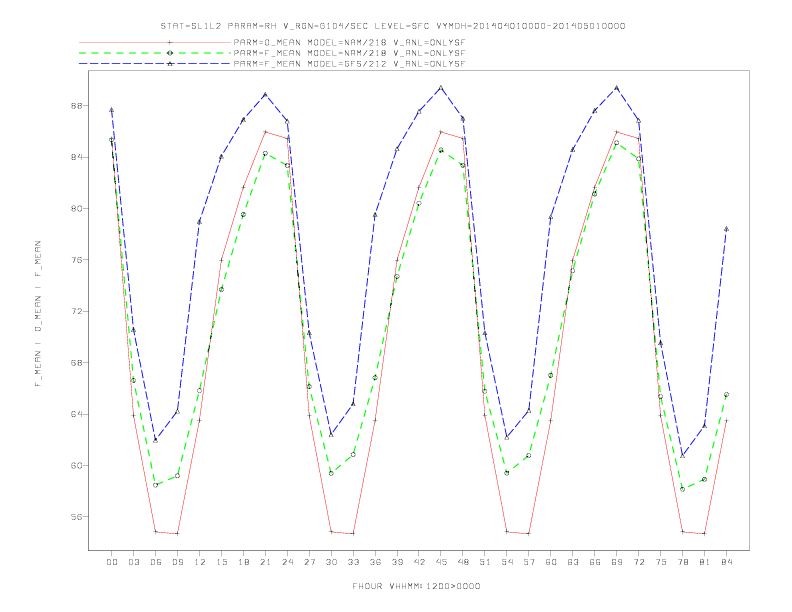Click the x-axis tick label 15

[221, 562]
